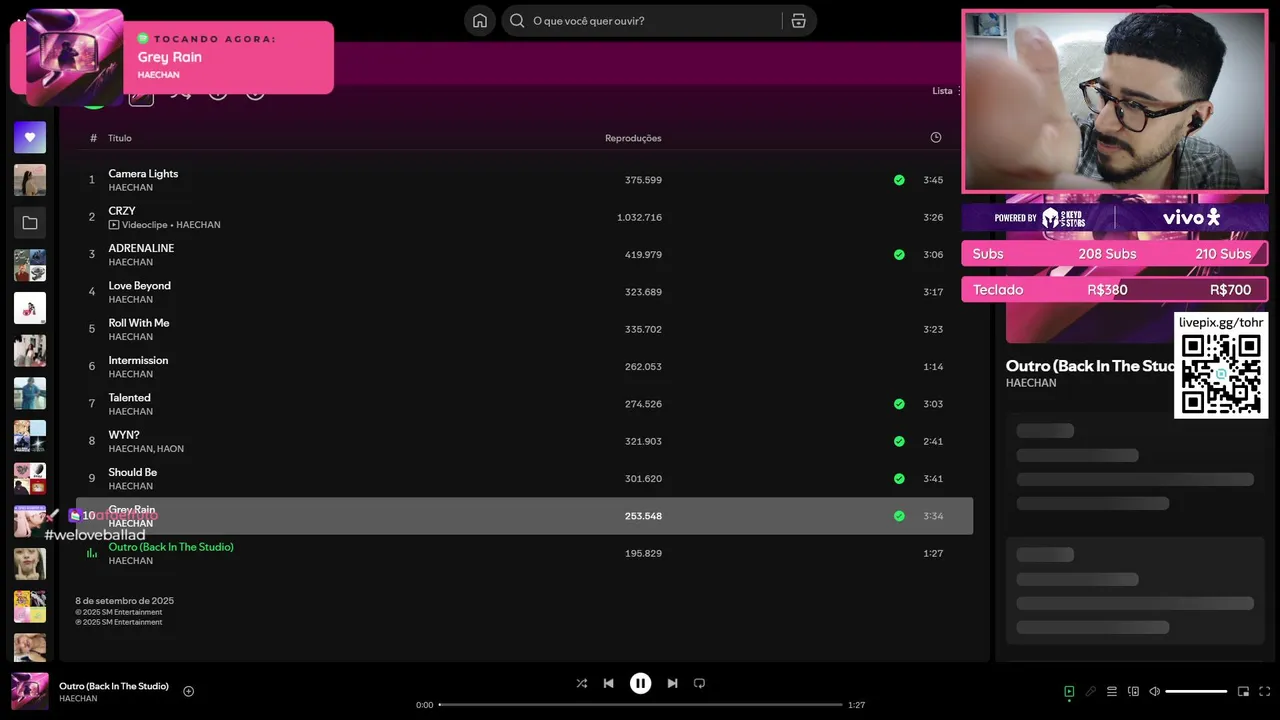The image size is (1280, 720).
Task: Open the mini player icon
Action: pyautogui.click(x=1244, y=691)
